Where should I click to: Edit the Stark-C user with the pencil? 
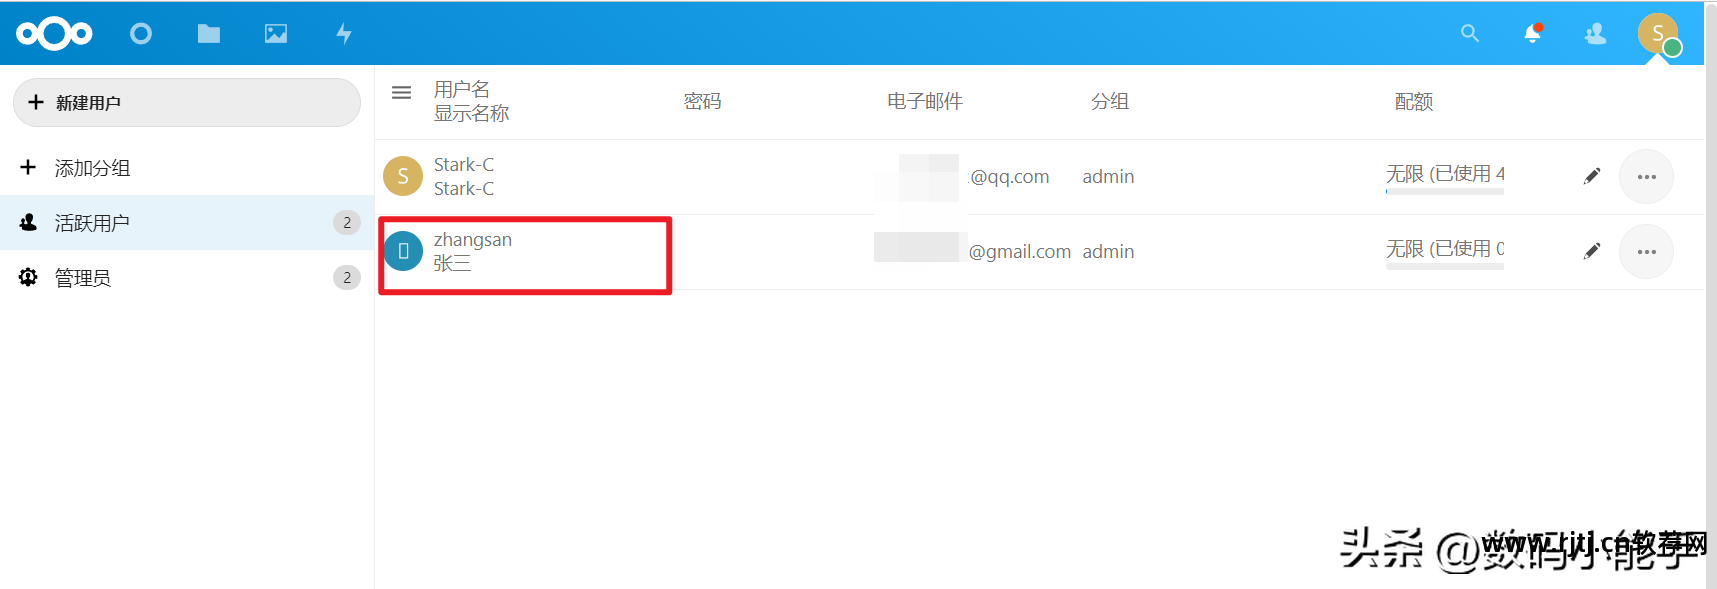pyautogui.click(x=1592, y=176)
